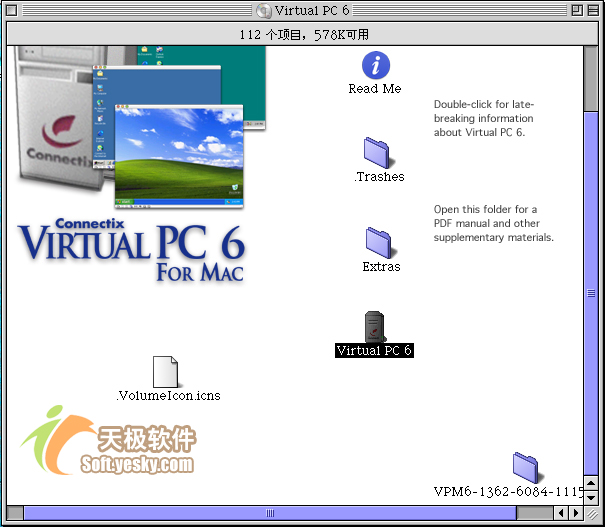Click the horizontal scrollbar right arrow
Viewport: 605px width, 527px height.
click(576, 513)
